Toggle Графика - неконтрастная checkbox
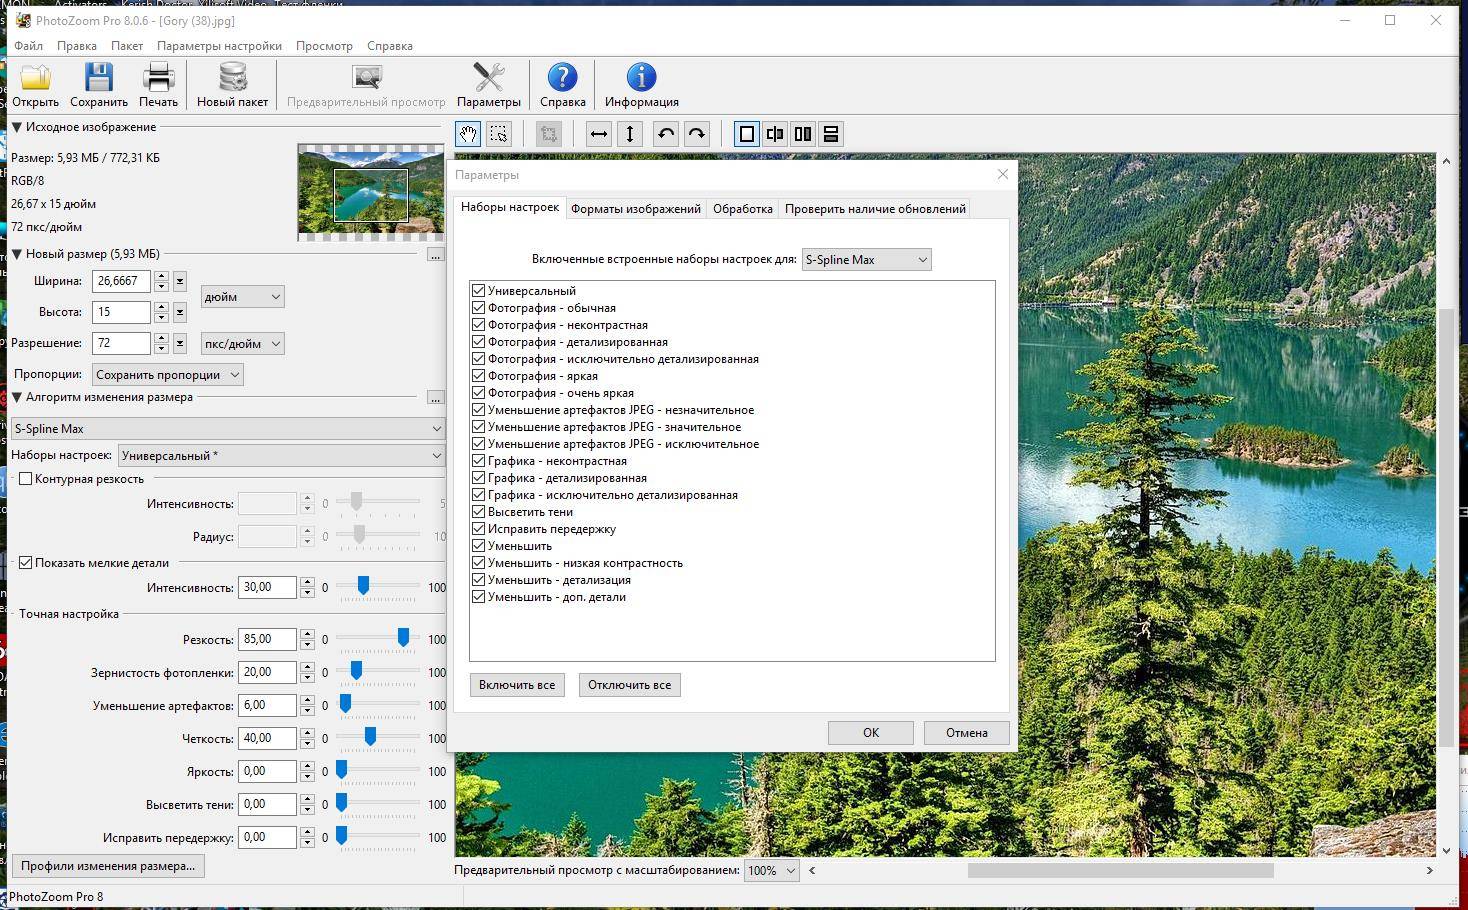 [478, 461]
